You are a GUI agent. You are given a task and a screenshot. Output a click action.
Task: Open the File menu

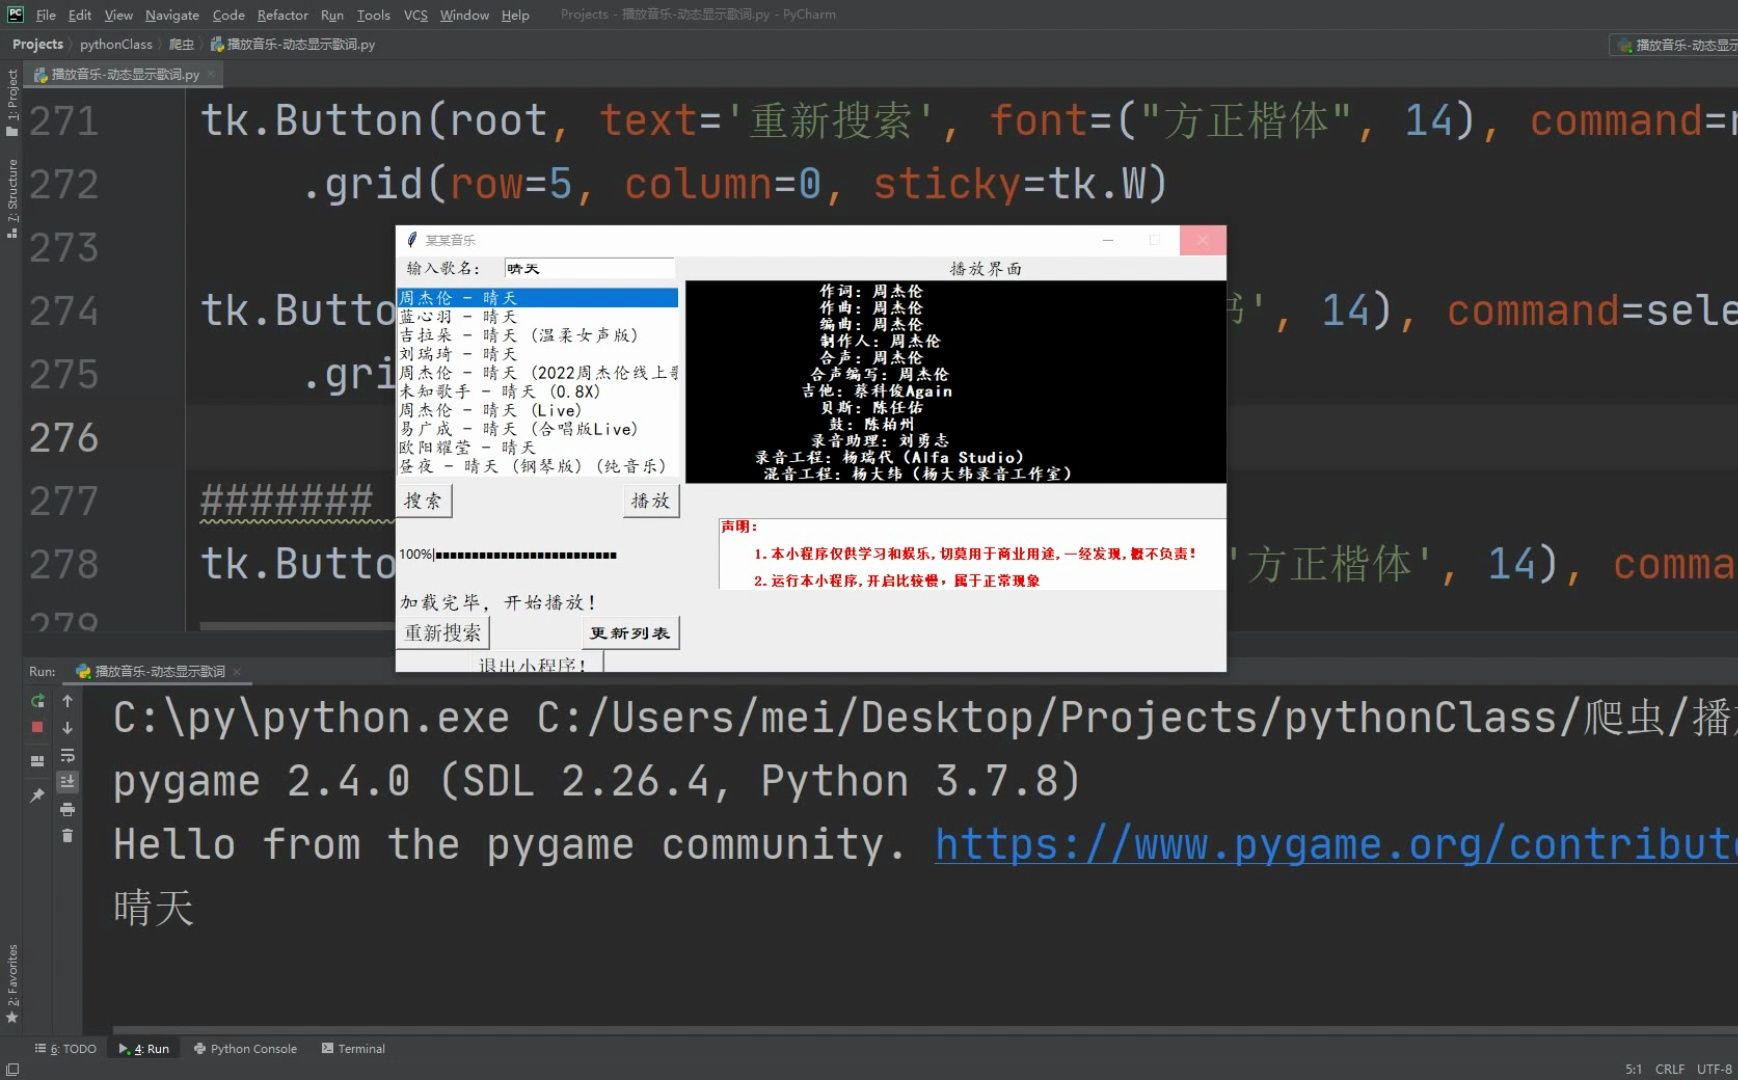pyautogui.click(x=46, y=15)
